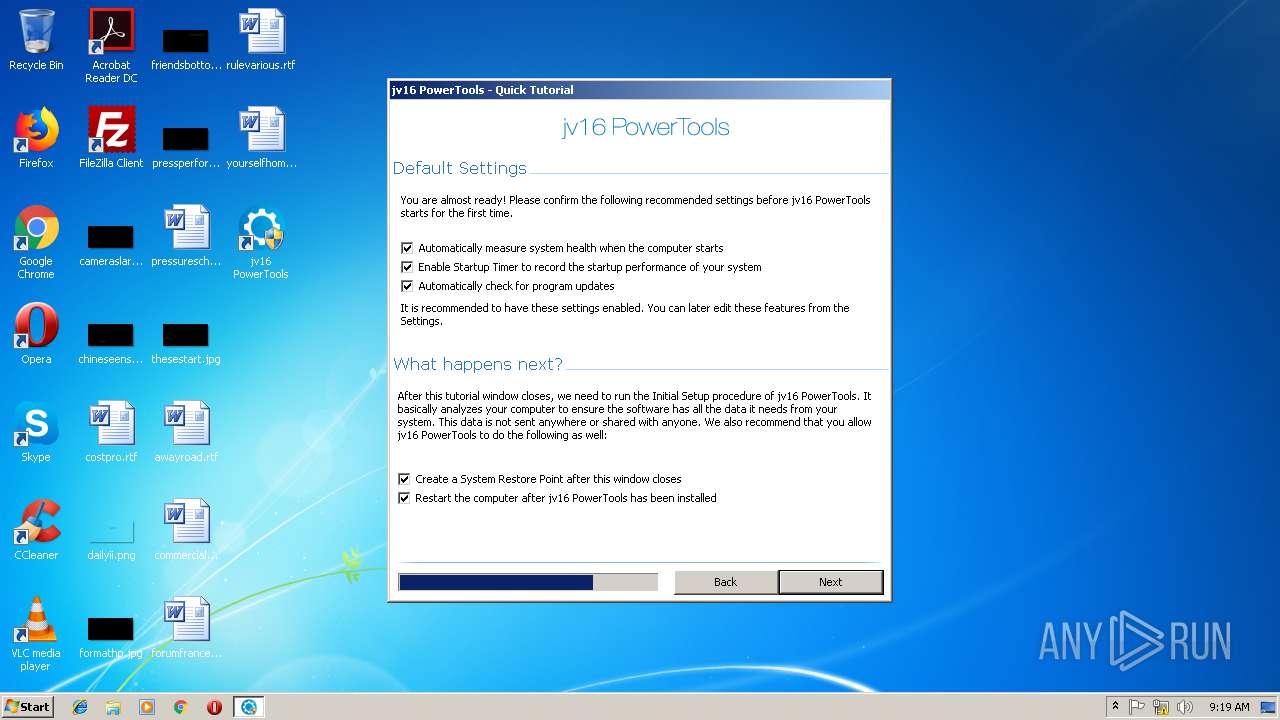The image size is (1280, 720).
Task: Toggle automatically check for program updates
Action: 407,286
